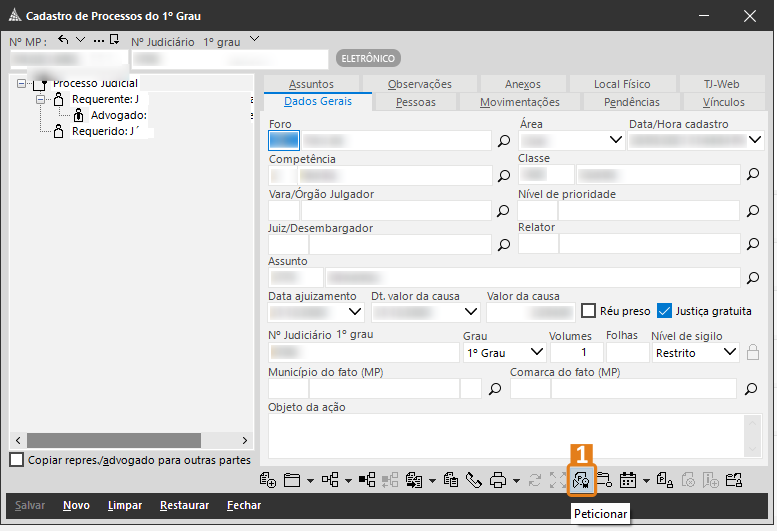Click the Novo button

point(76,506)
